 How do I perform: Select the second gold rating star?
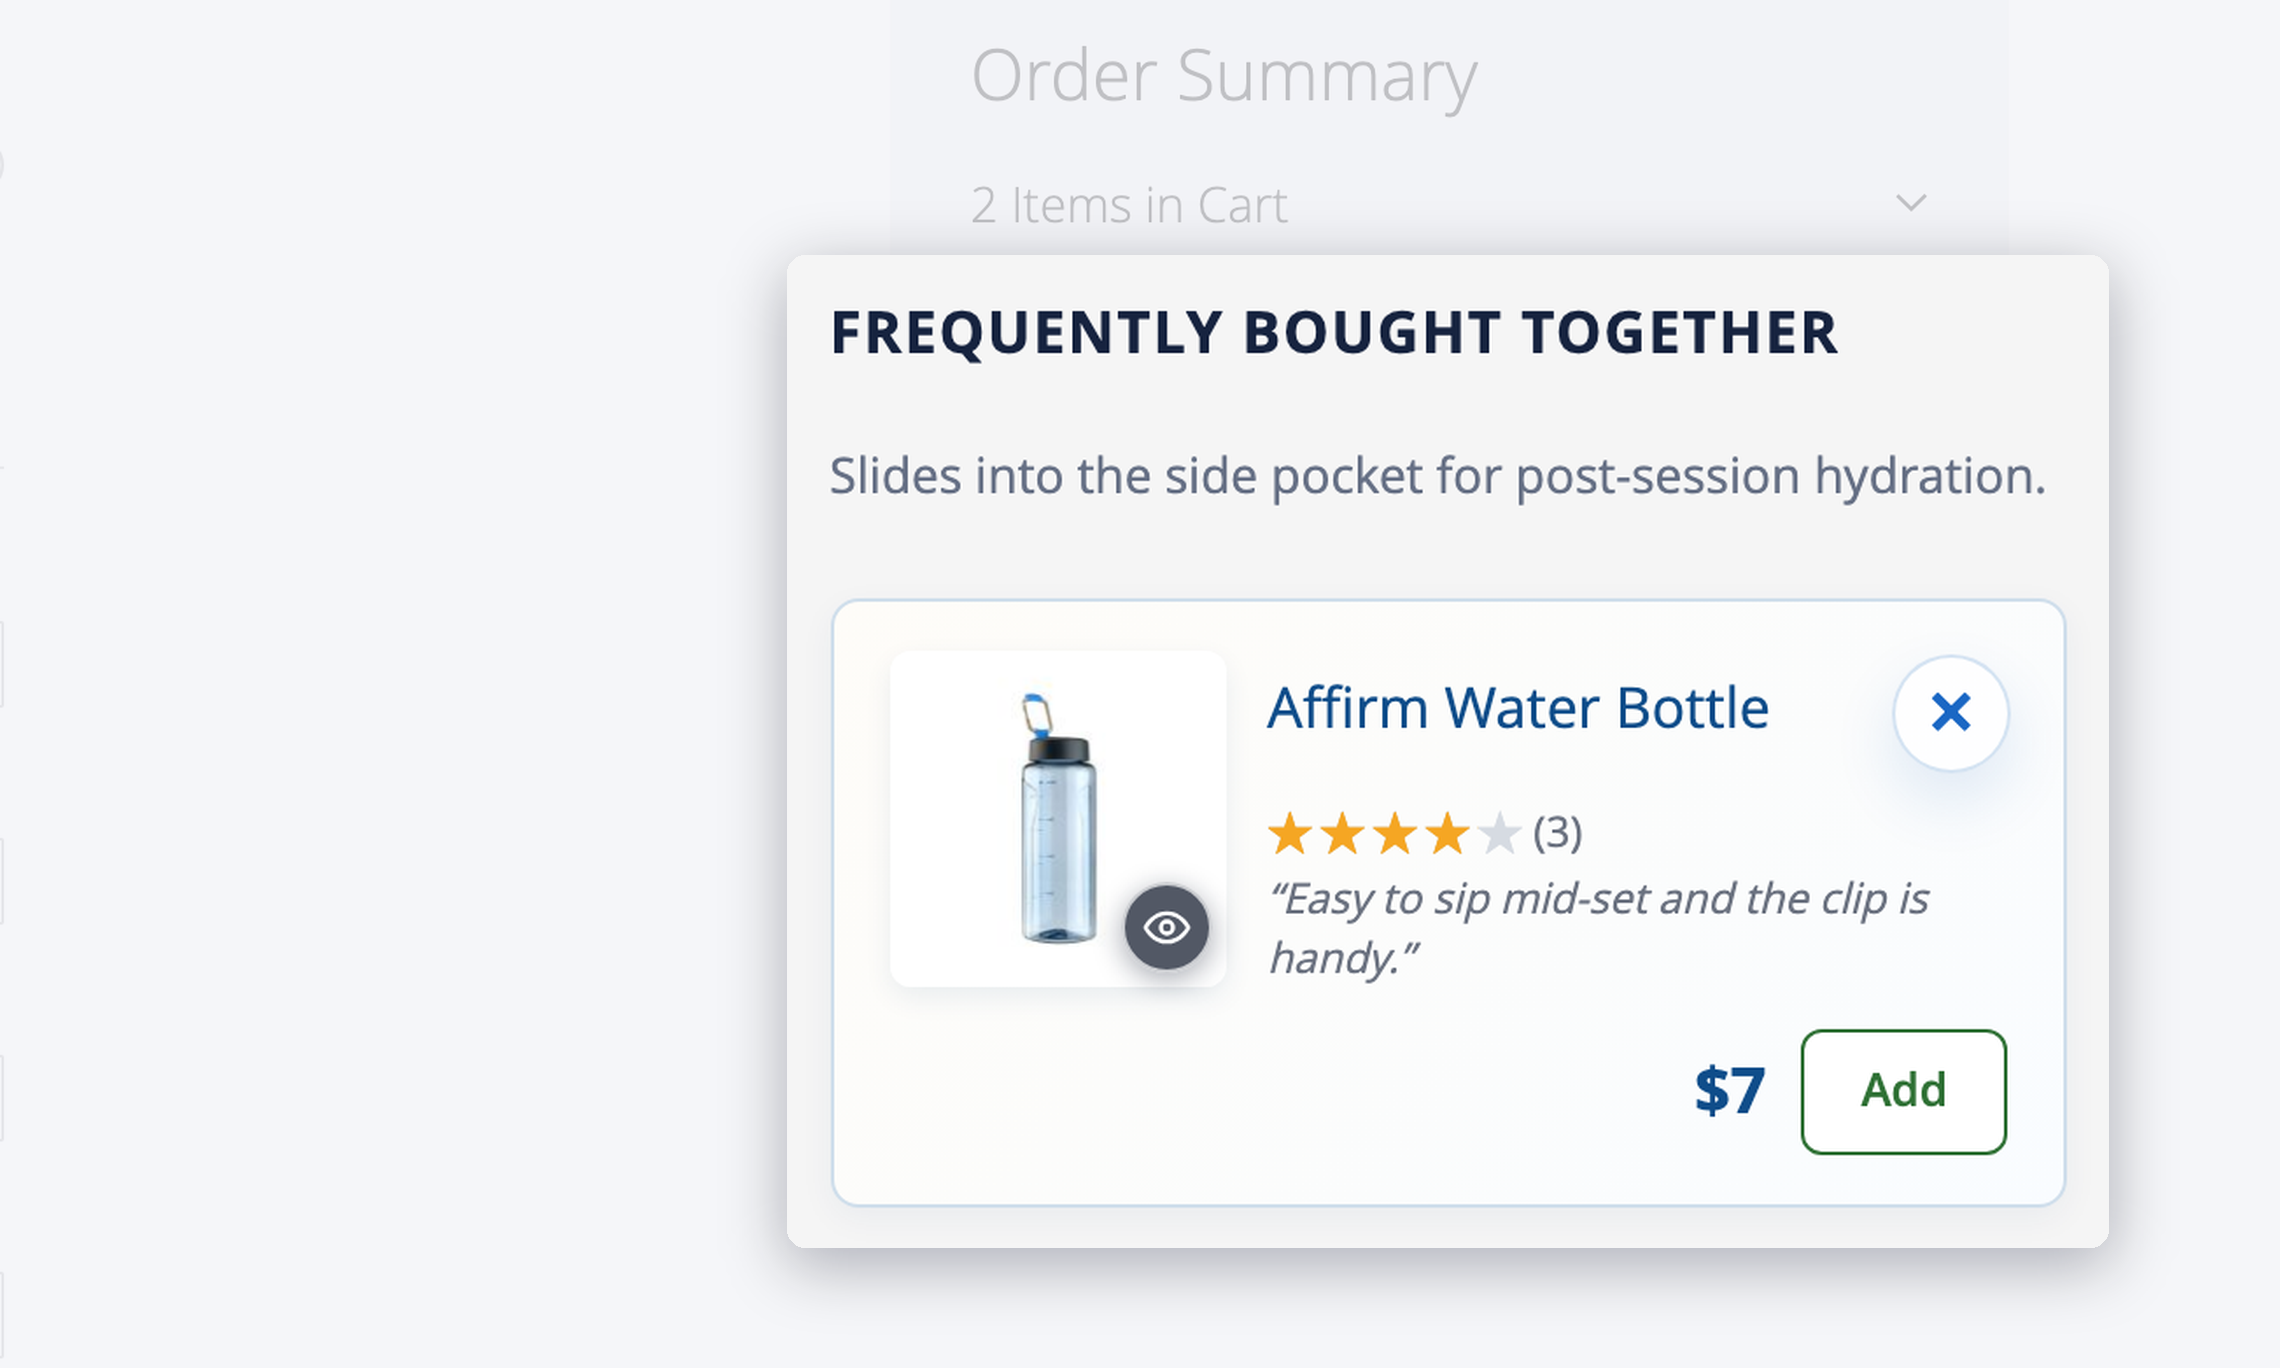(x=1342, y=833)
